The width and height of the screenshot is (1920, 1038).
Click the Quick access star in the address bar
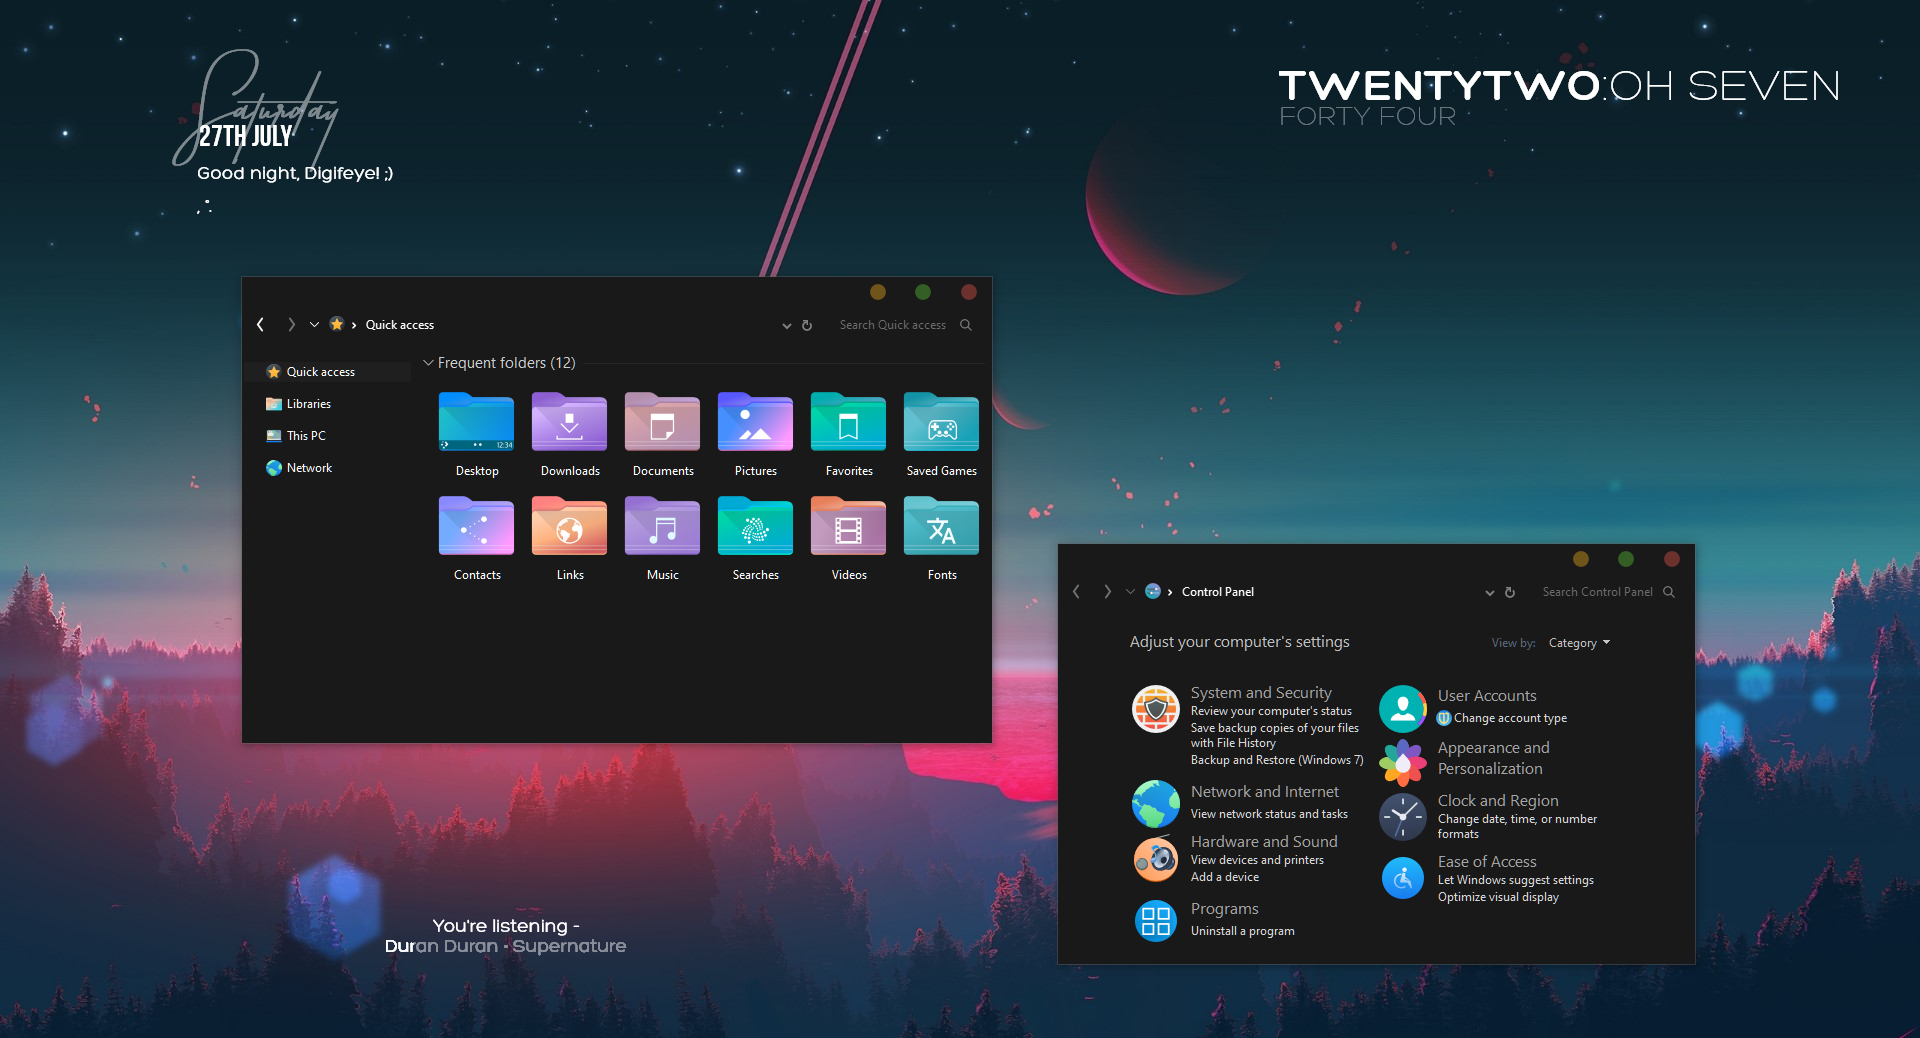coord(336,324)
